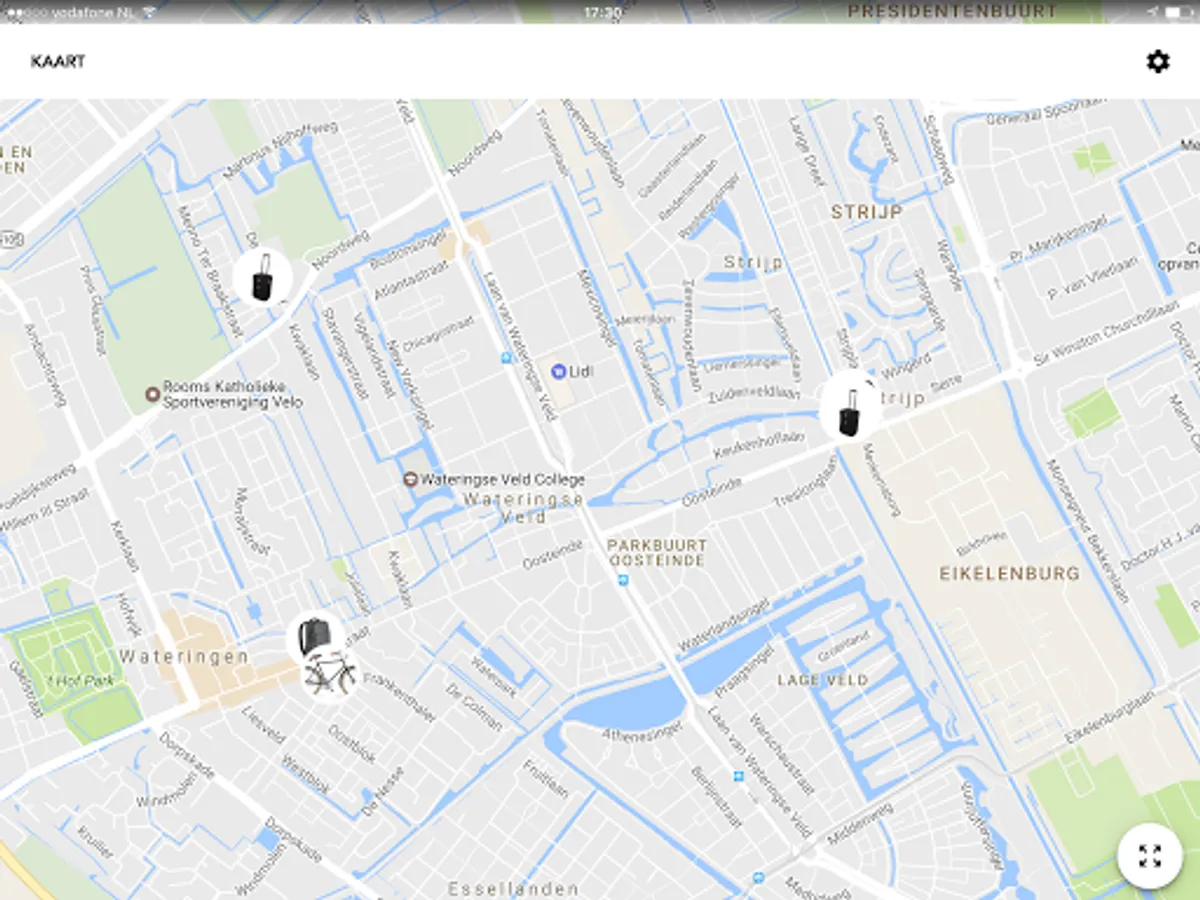
Task: Click the Sportvereniging Velo pin icon
Action: click(152, 394)
